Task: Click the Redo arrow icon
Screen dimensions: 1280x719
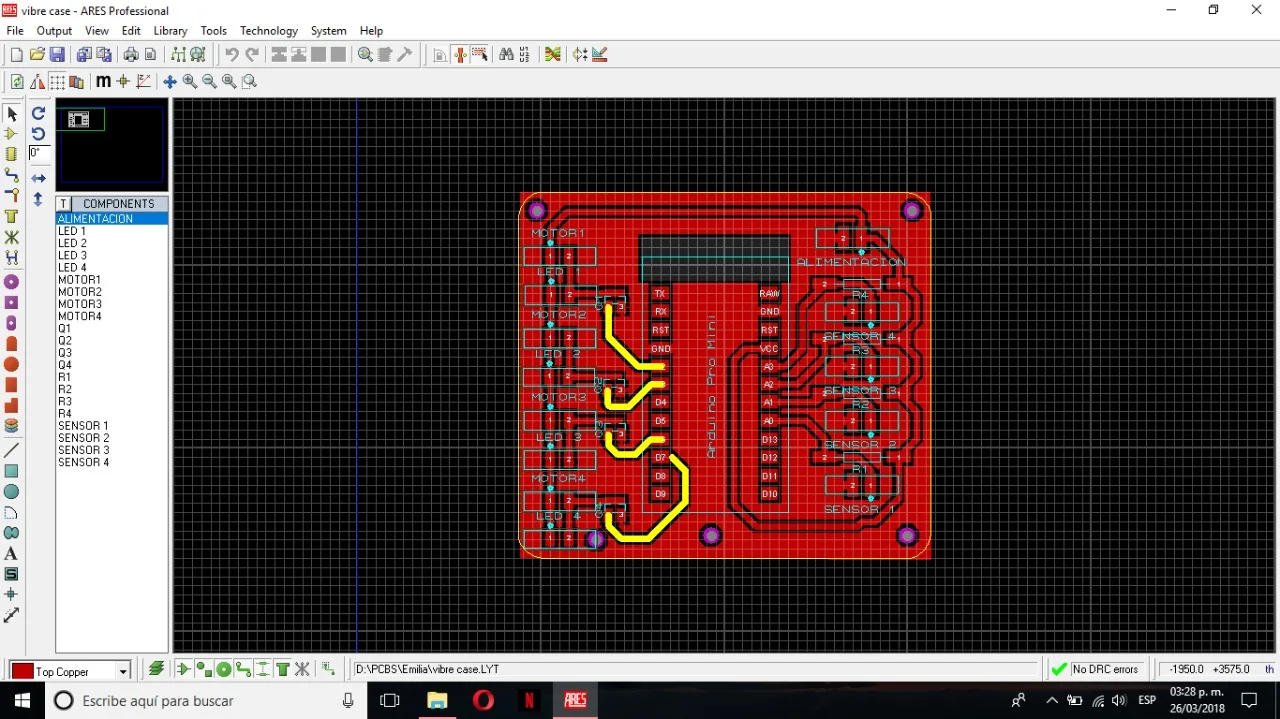Action: coord(252,55)
